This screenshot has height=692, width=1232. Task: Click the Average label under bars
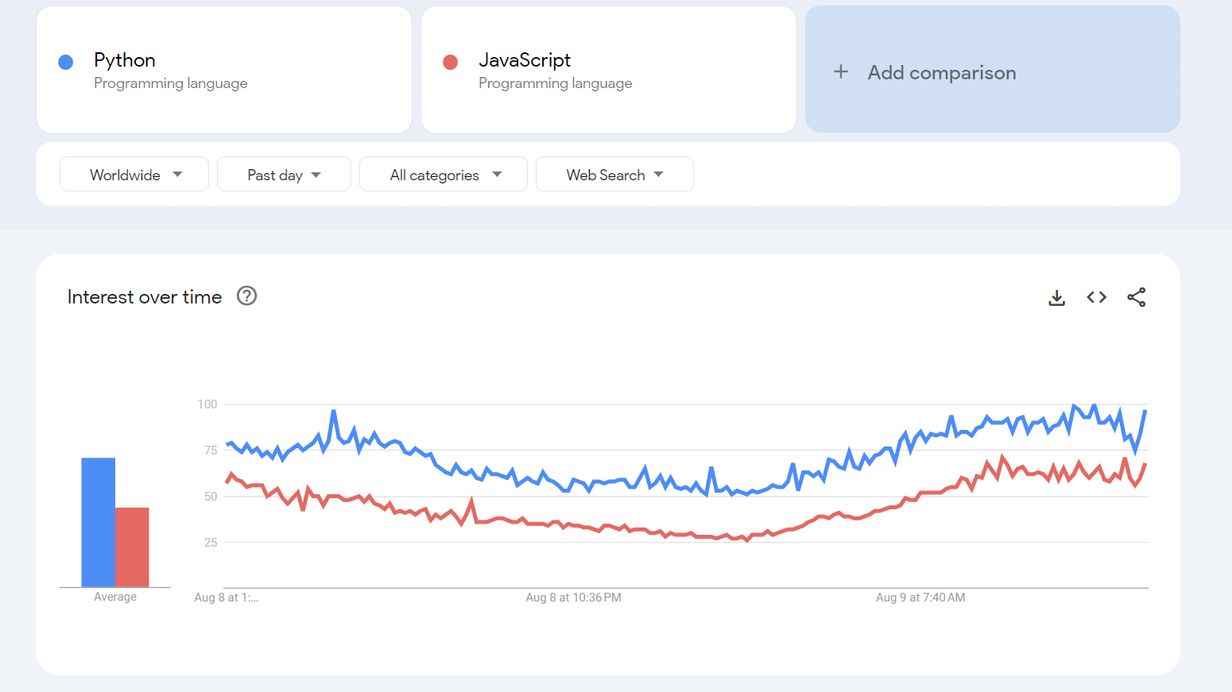pyautogui.click(x=115, y=597)
